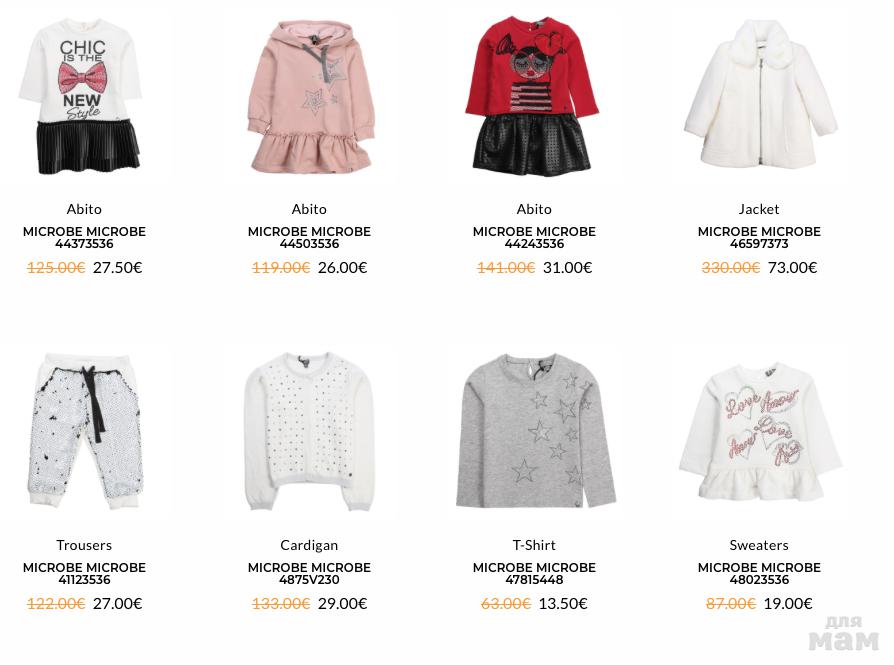Open the pink hooded dress image
Image resolution: width=894 pixels, height=665 pixels.
(x=310, y=98)
